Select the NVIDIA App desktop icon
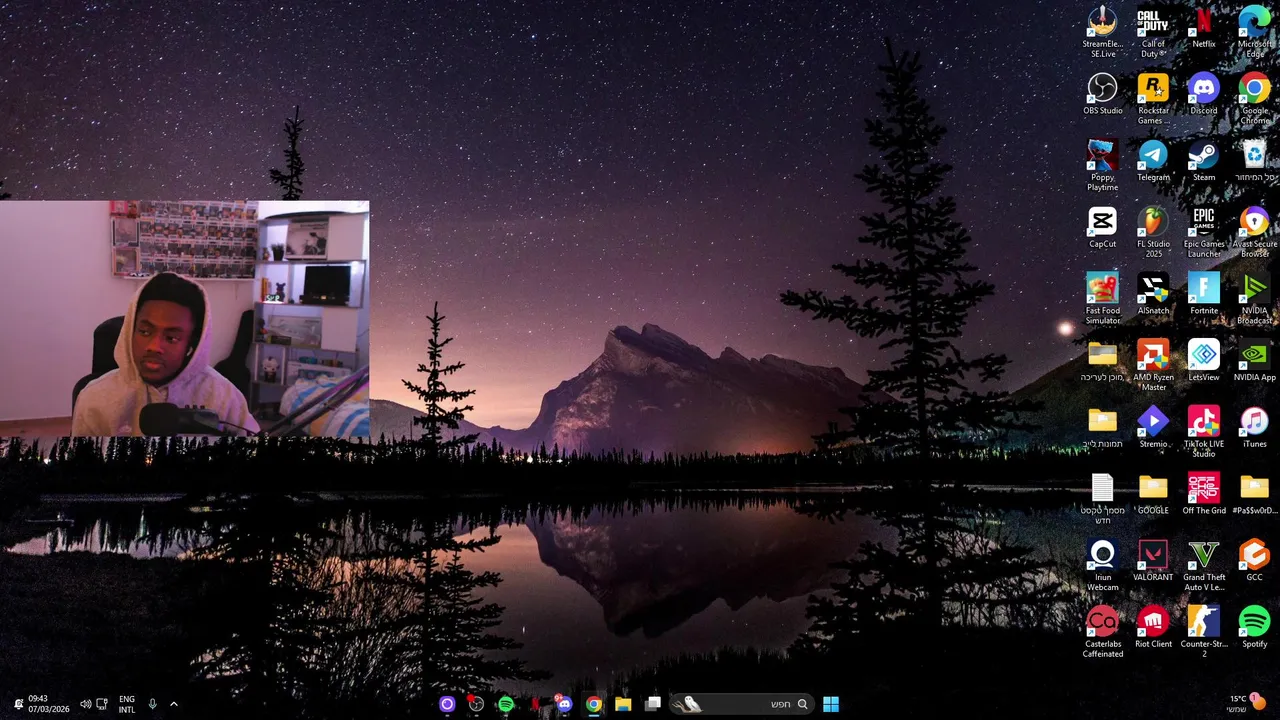This screenshot has width=1280, height=720. point(1255,361)
